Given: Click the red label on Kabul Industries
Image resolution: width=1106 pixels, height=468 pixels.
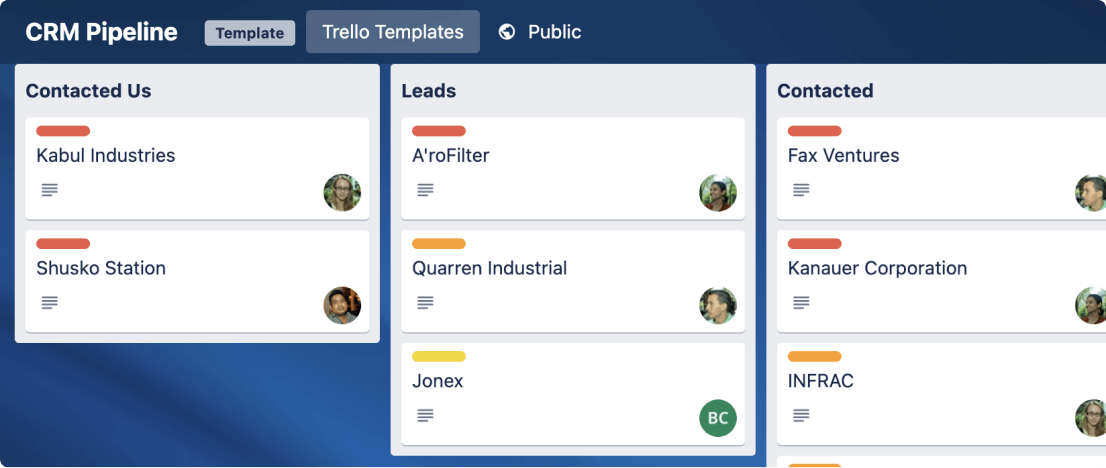Looking at the screenshot, I should click(63, 131).
